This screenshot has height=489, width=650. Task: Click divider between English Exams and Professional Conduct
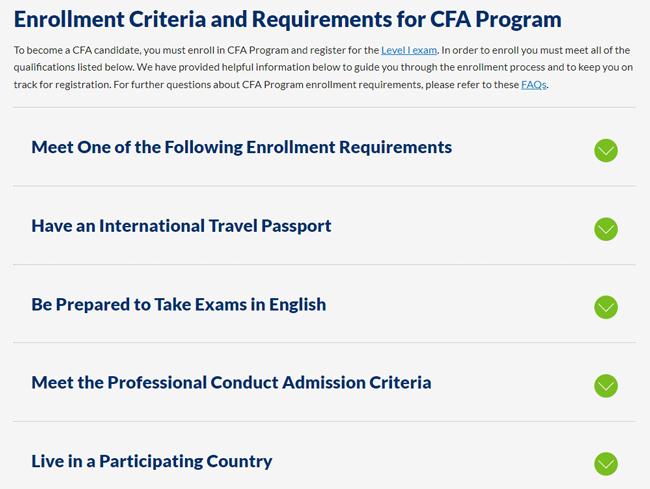[x=324, y=343]
